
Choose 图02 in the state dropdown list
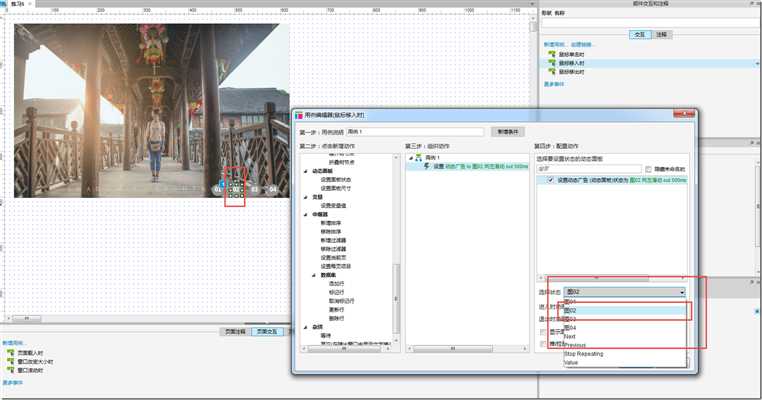(x=625, y=310)
